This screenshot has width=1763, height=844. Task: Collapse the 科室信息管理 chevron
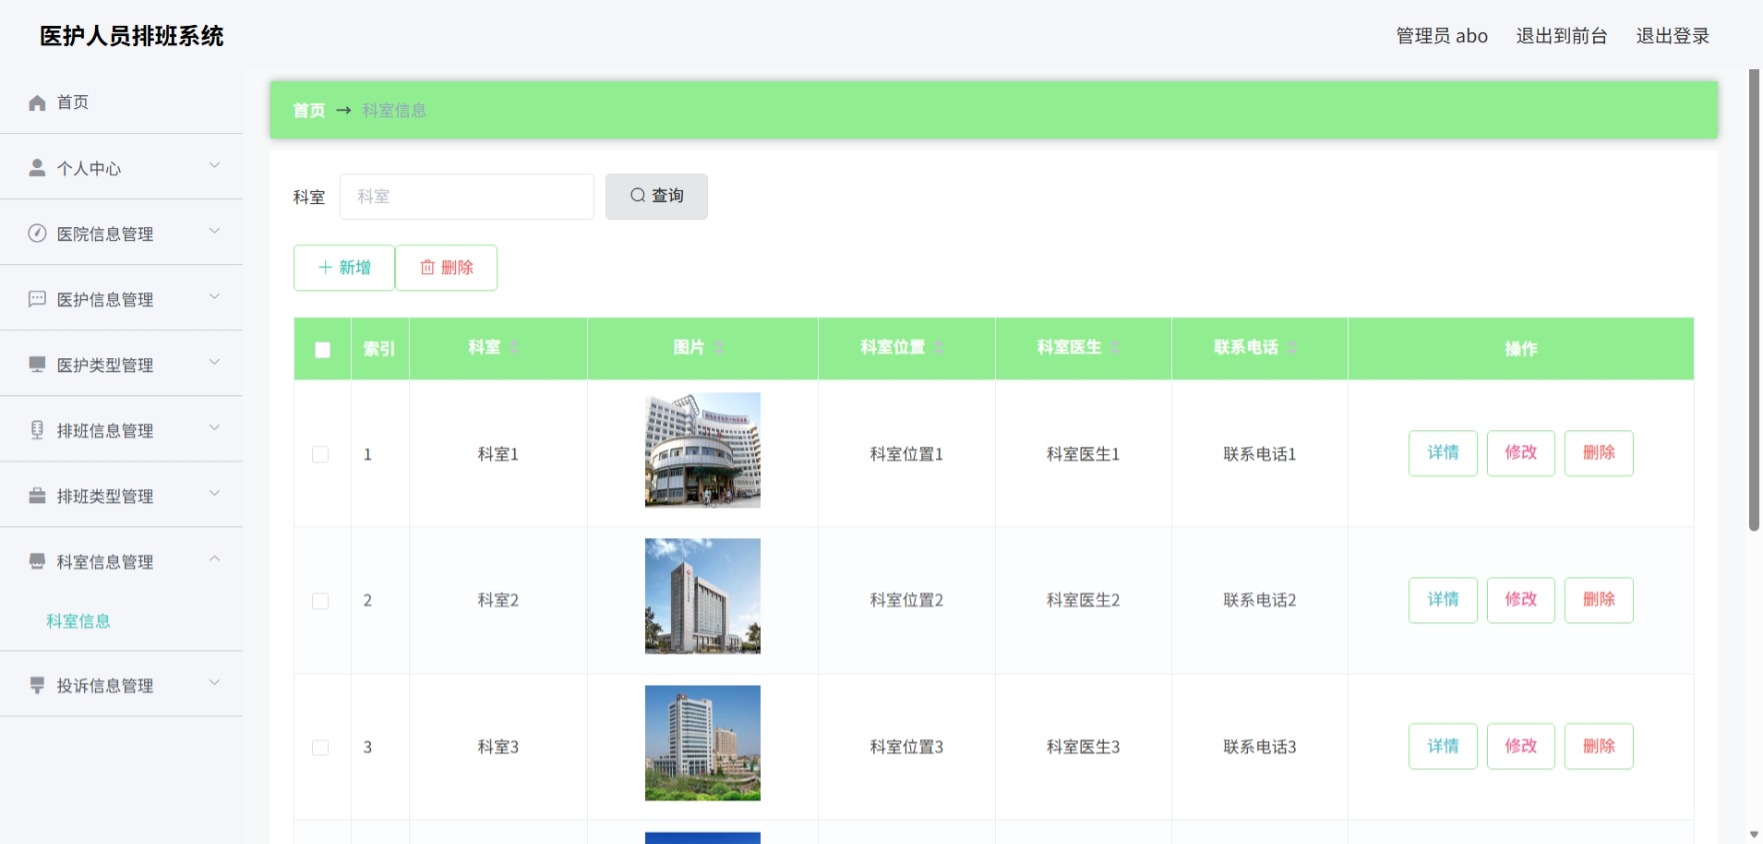click(x=214, y=559)
